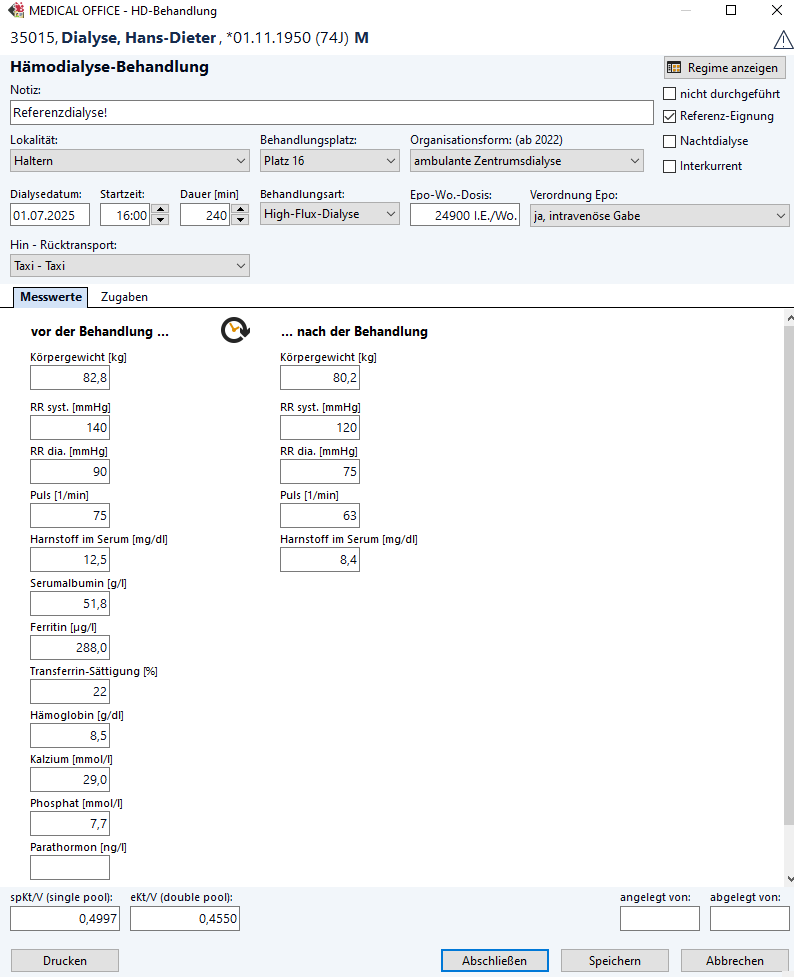This screenshot has height=977, width=794.
Task: Increase Dauer with the up spinner arrow
Action: coord(240,209)
